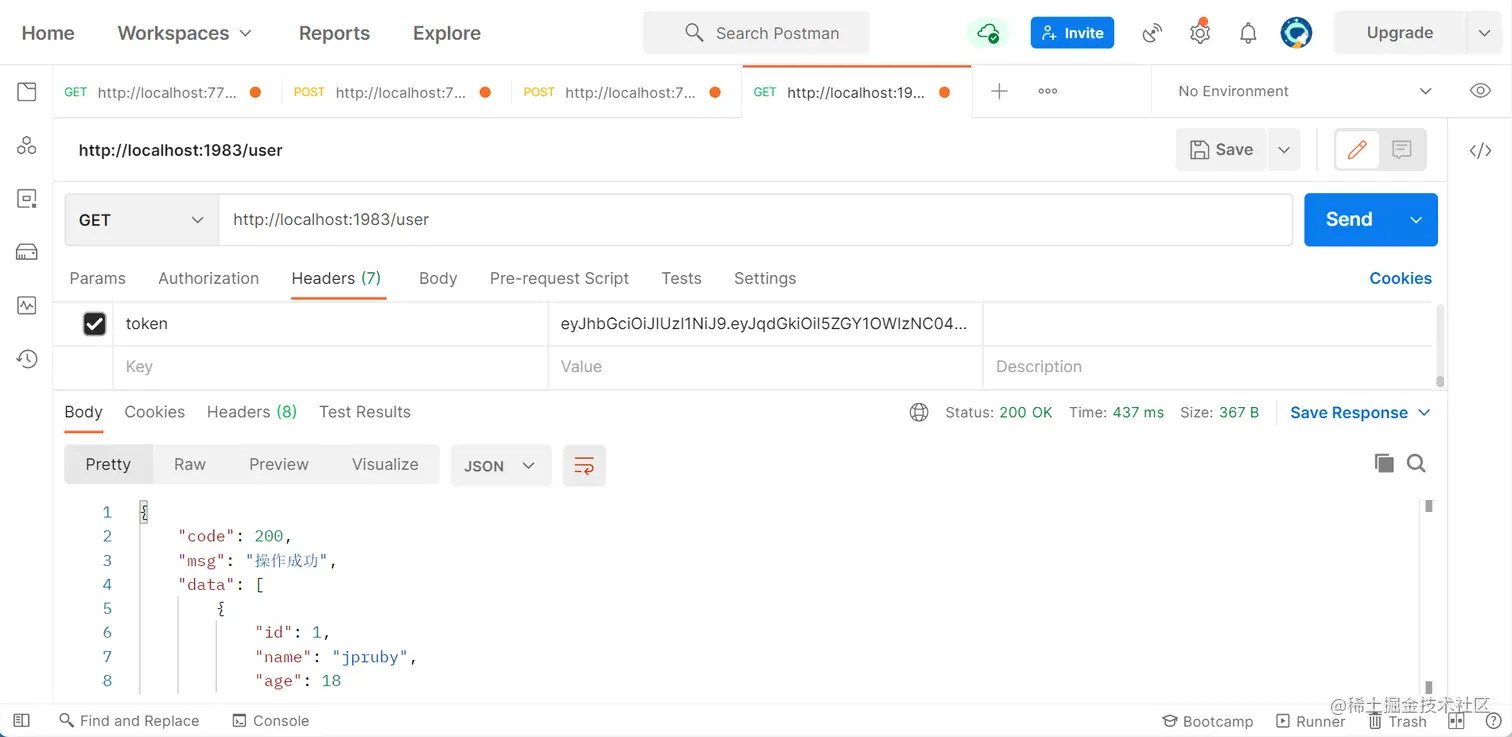The height and width of the screenshot is (737, 1512).
Task: Select the comments mode icon
Action: click(1402, 150)
